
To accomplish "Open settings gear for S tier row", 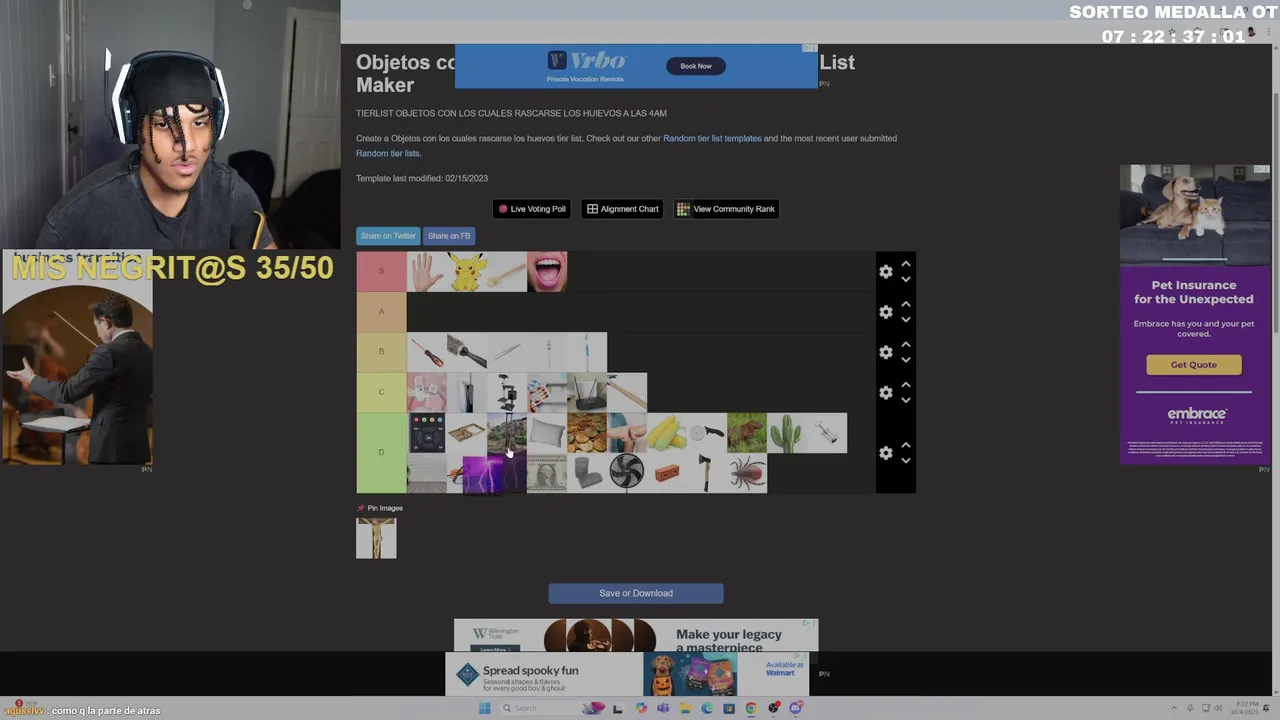I will coord(885,271).
